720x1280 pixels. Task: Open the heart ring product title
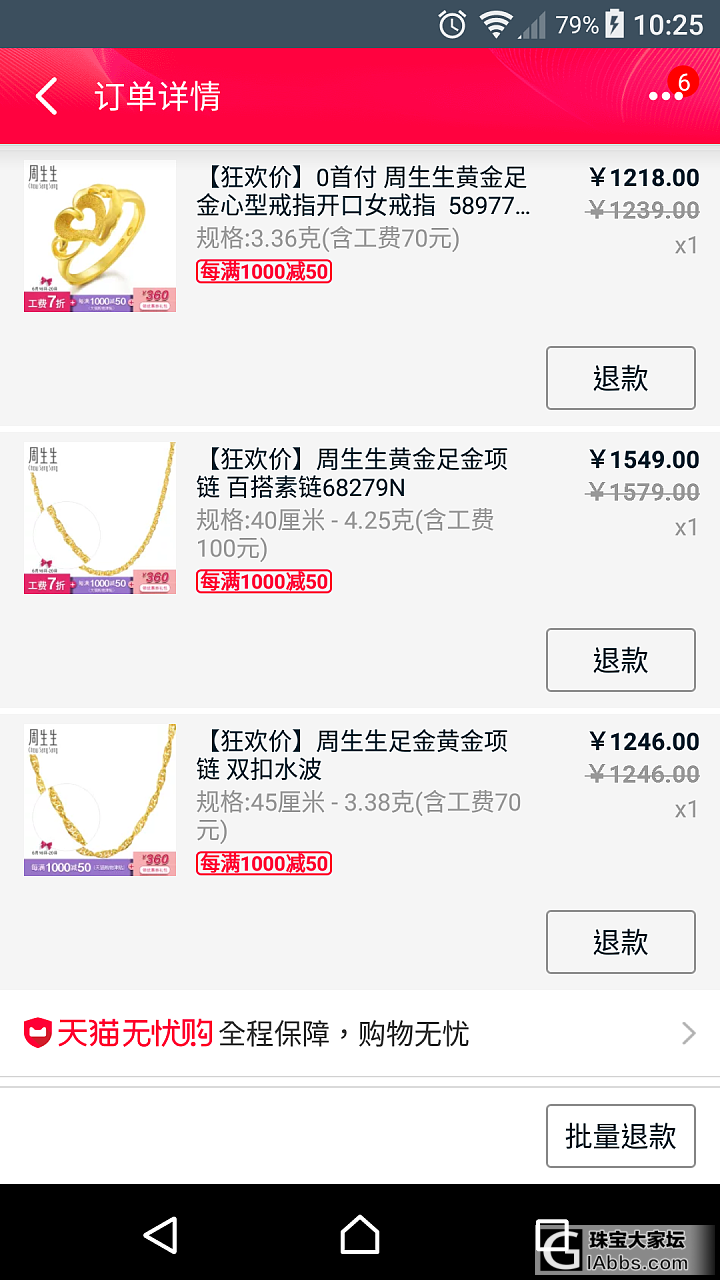pos(364,192)
